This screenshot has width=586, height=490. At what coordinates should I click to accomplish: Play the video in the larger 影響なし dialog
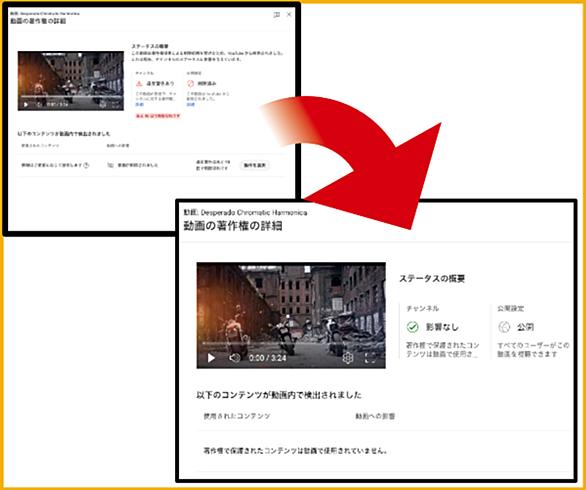[x=211, y=358]
